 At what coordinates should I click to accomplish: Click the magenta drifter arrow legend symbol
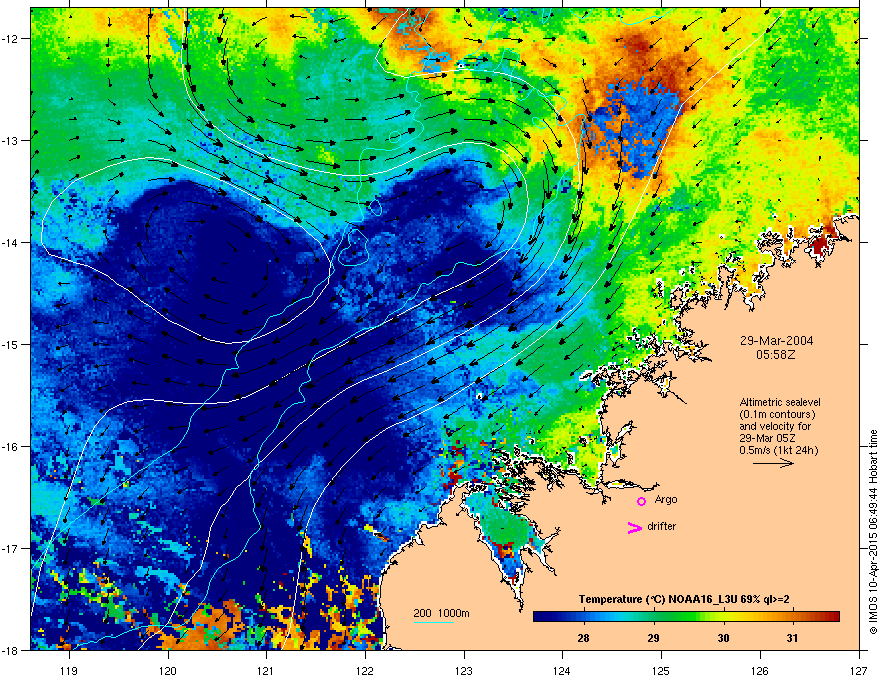(x=635, y=527)
